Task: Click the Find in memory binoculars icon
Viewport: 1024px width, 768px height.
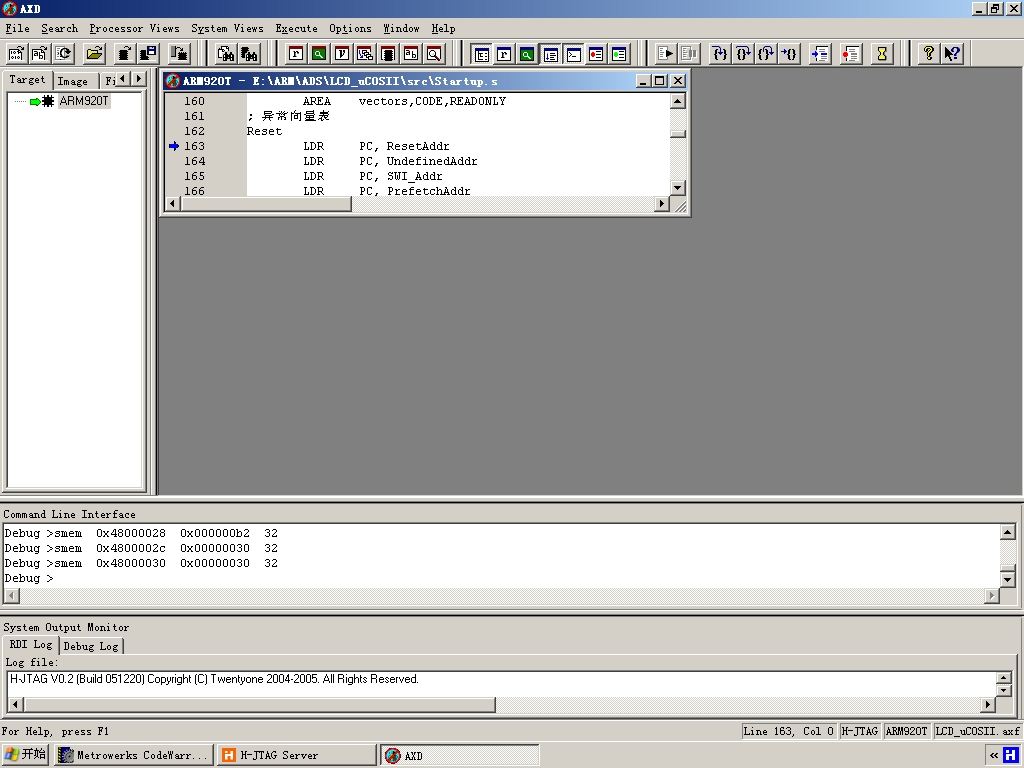Action: coord(249,54)
